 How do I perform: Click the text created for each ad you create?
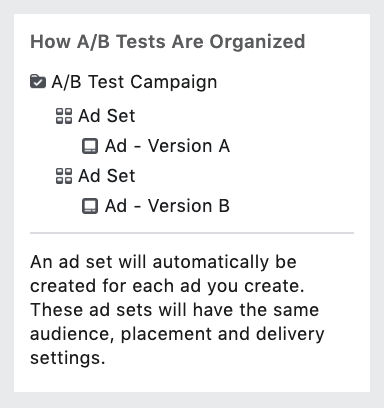click(167, 286)
